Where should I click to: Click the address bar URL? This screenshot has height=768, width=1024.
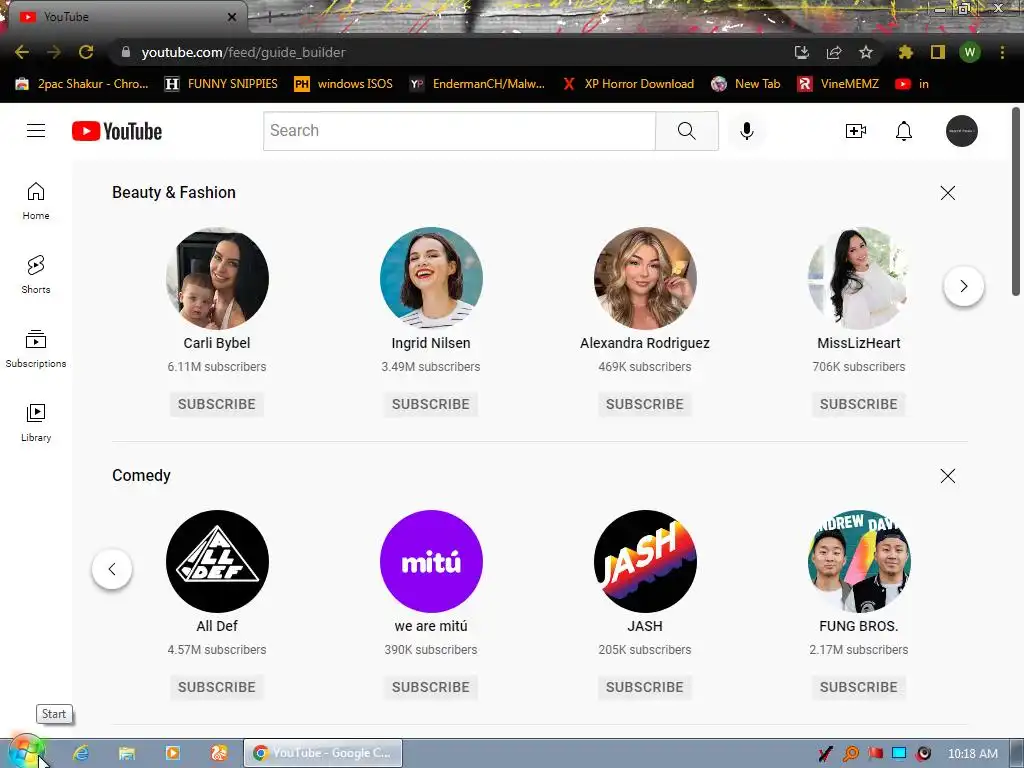(x=243, y=52)
